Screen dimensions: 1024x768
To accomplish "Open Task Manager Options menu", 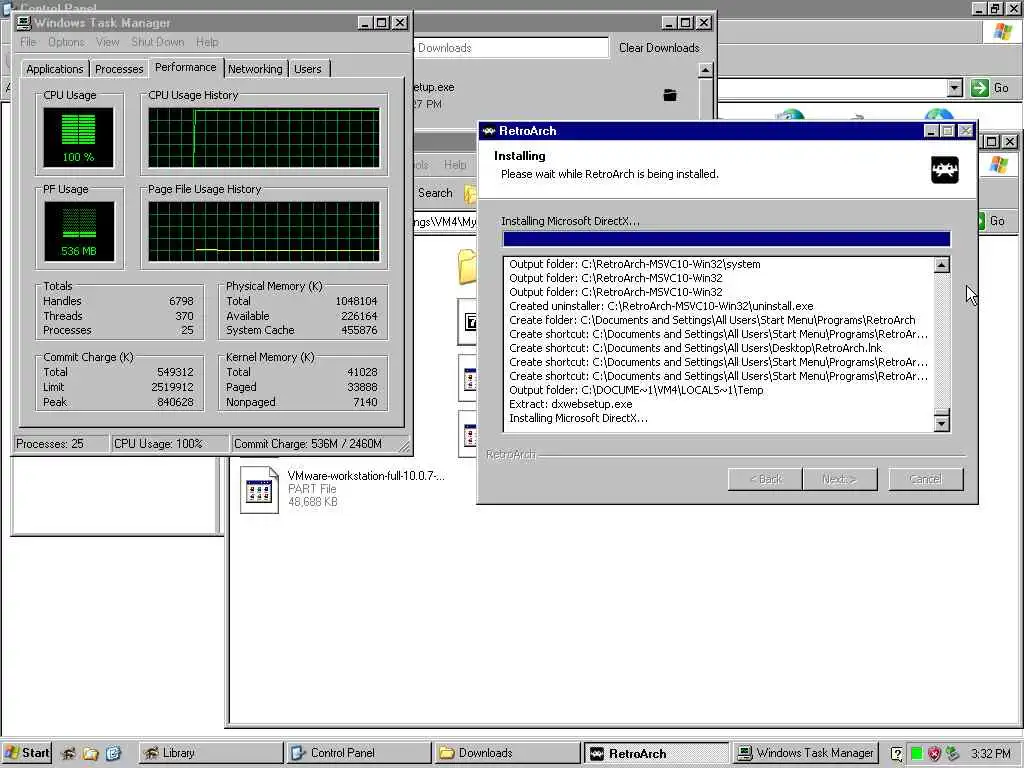I will coord(66,42).
